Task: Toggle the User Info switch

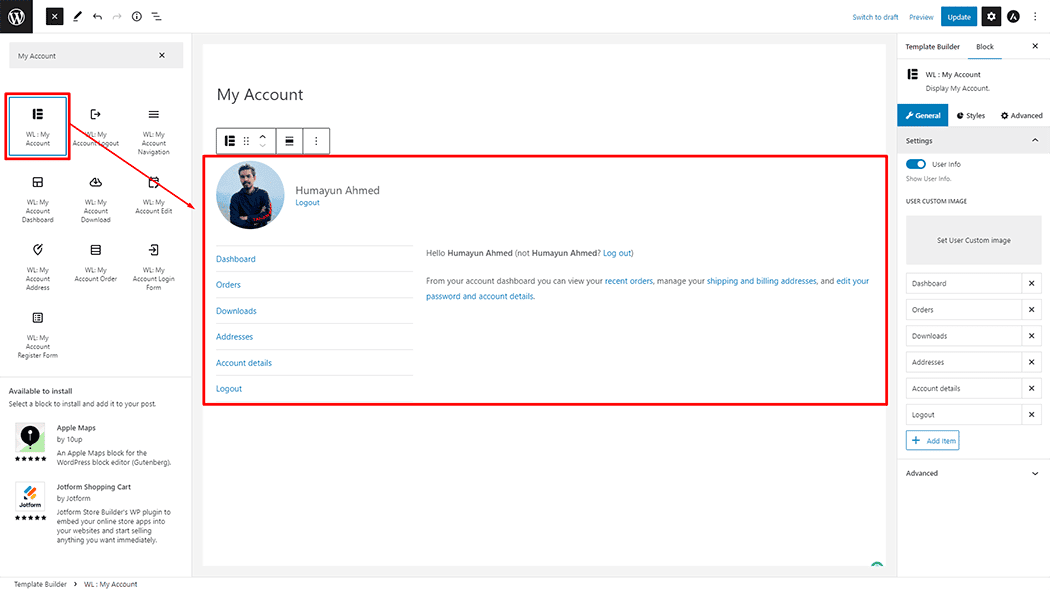Action: tap(916, 164)
